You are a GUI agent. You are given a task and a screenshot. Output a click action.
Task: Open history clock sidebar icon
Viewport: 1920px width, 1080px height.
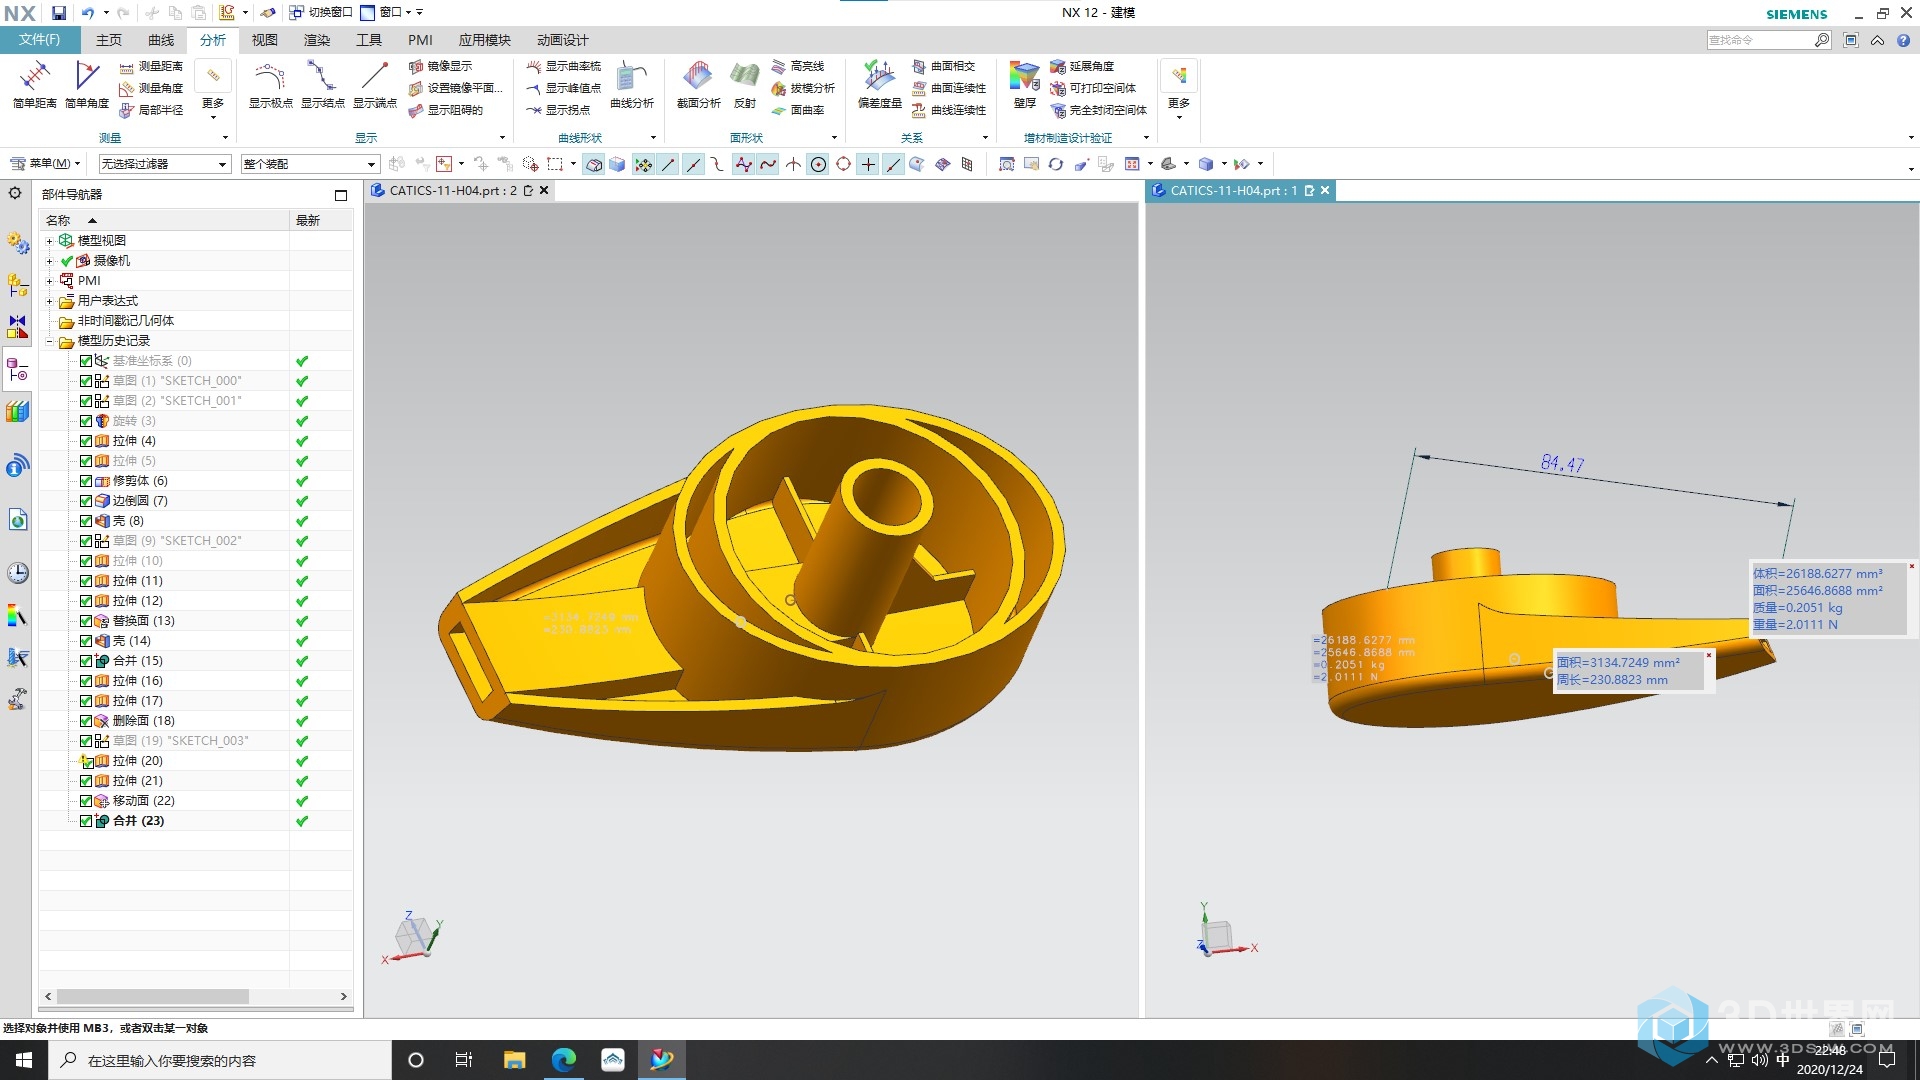[17, 573]
